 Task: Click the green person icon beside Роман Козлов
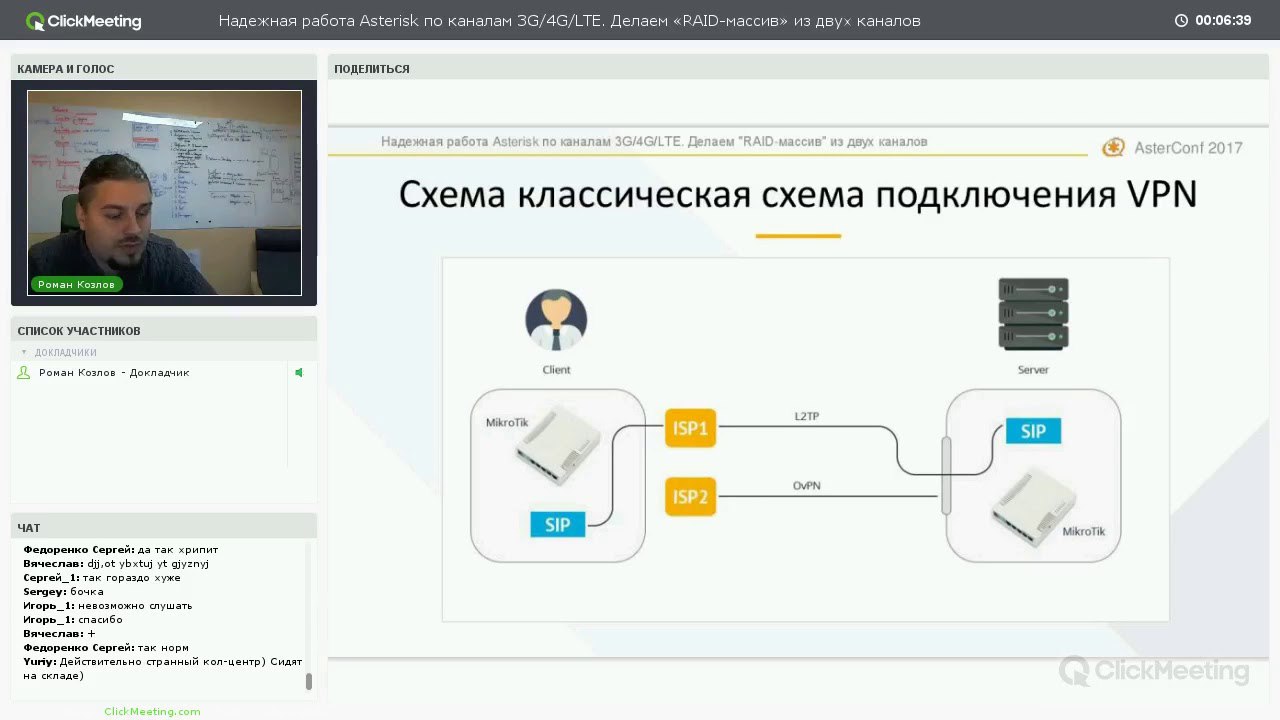25,373
